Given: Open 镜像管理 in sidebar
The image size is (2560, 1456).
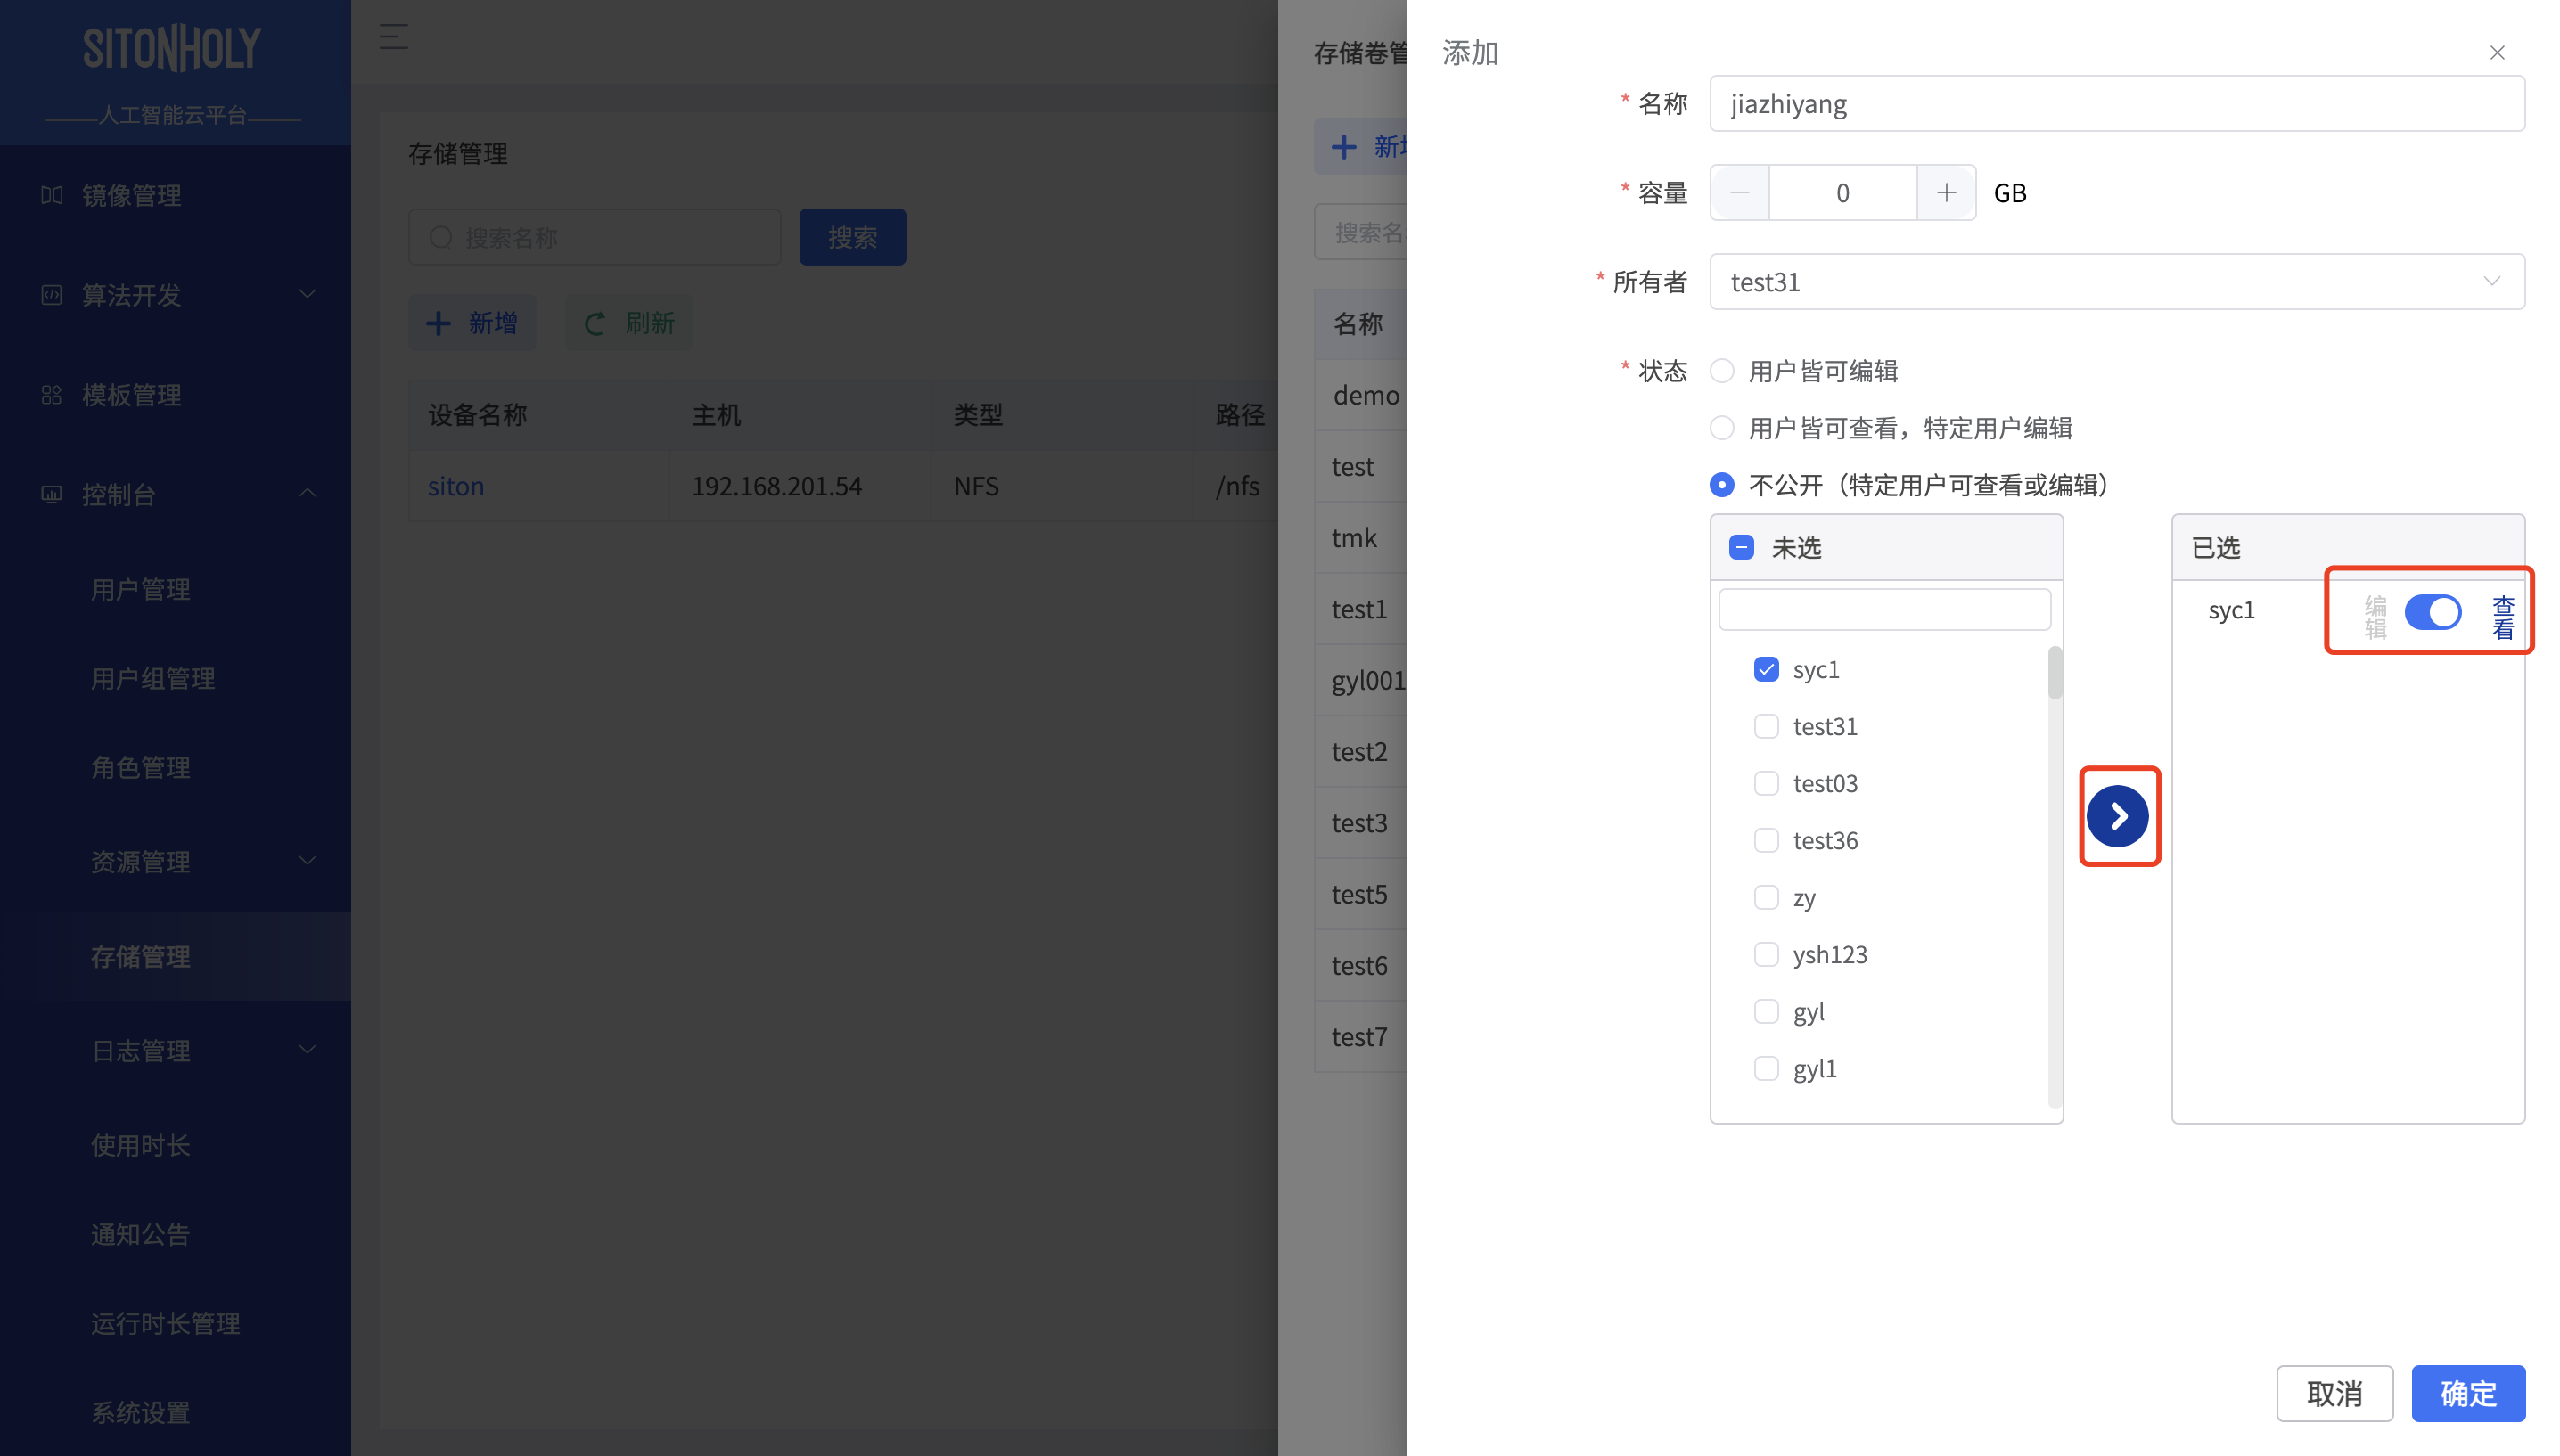Looking at the screenshot, I should coord(132,195).
